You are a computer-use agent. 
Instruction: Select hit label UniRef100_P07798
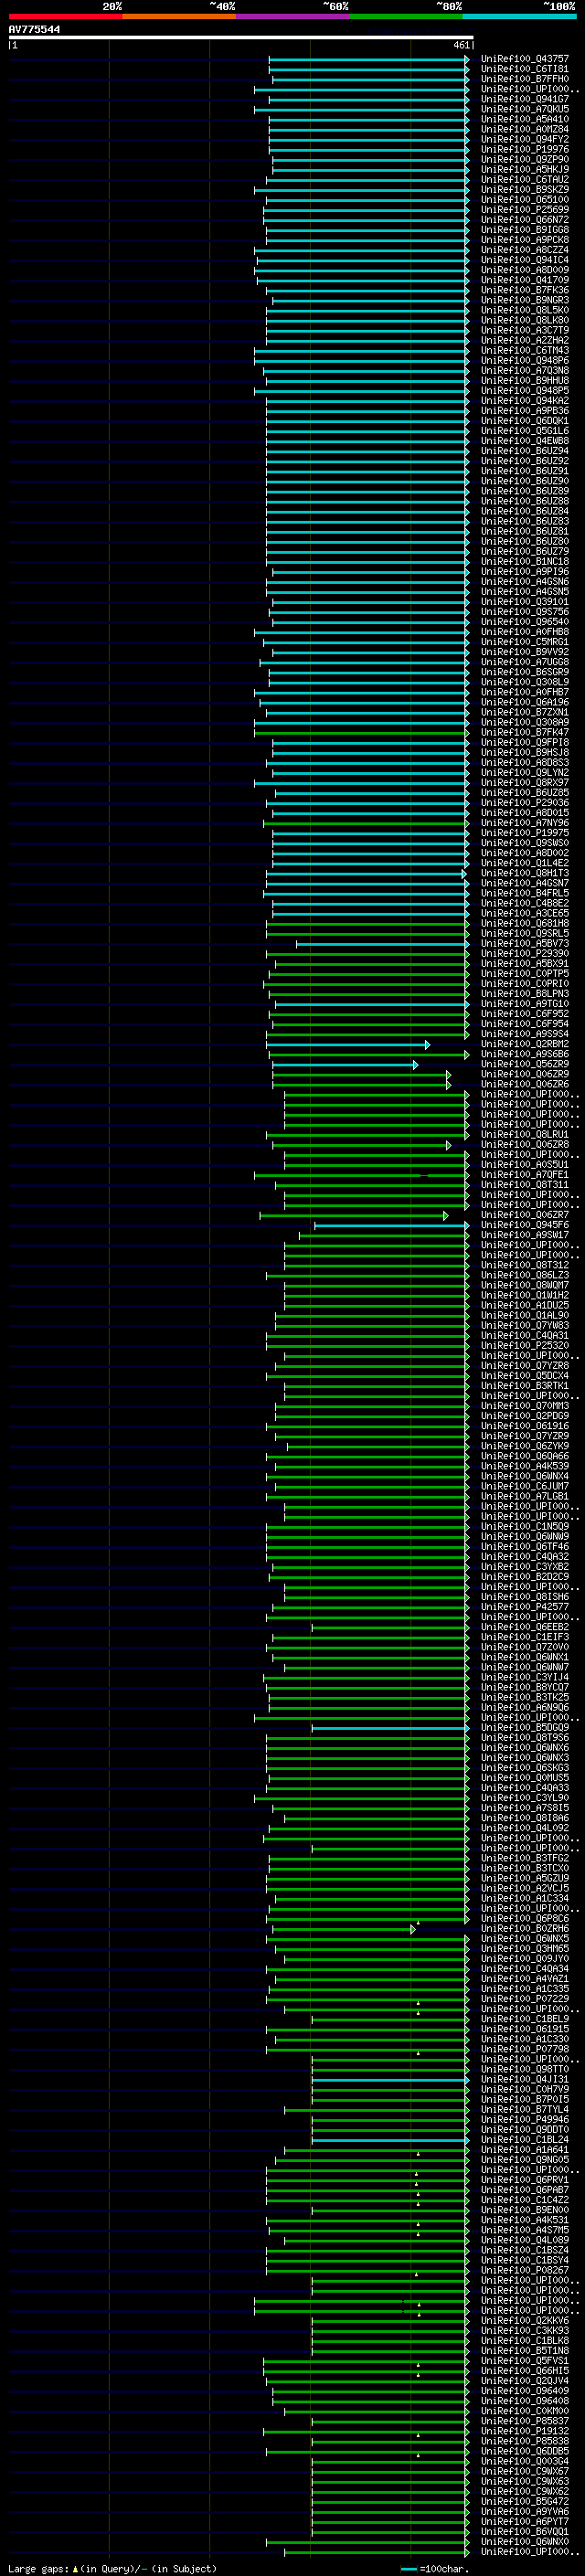click(524, 2049)
